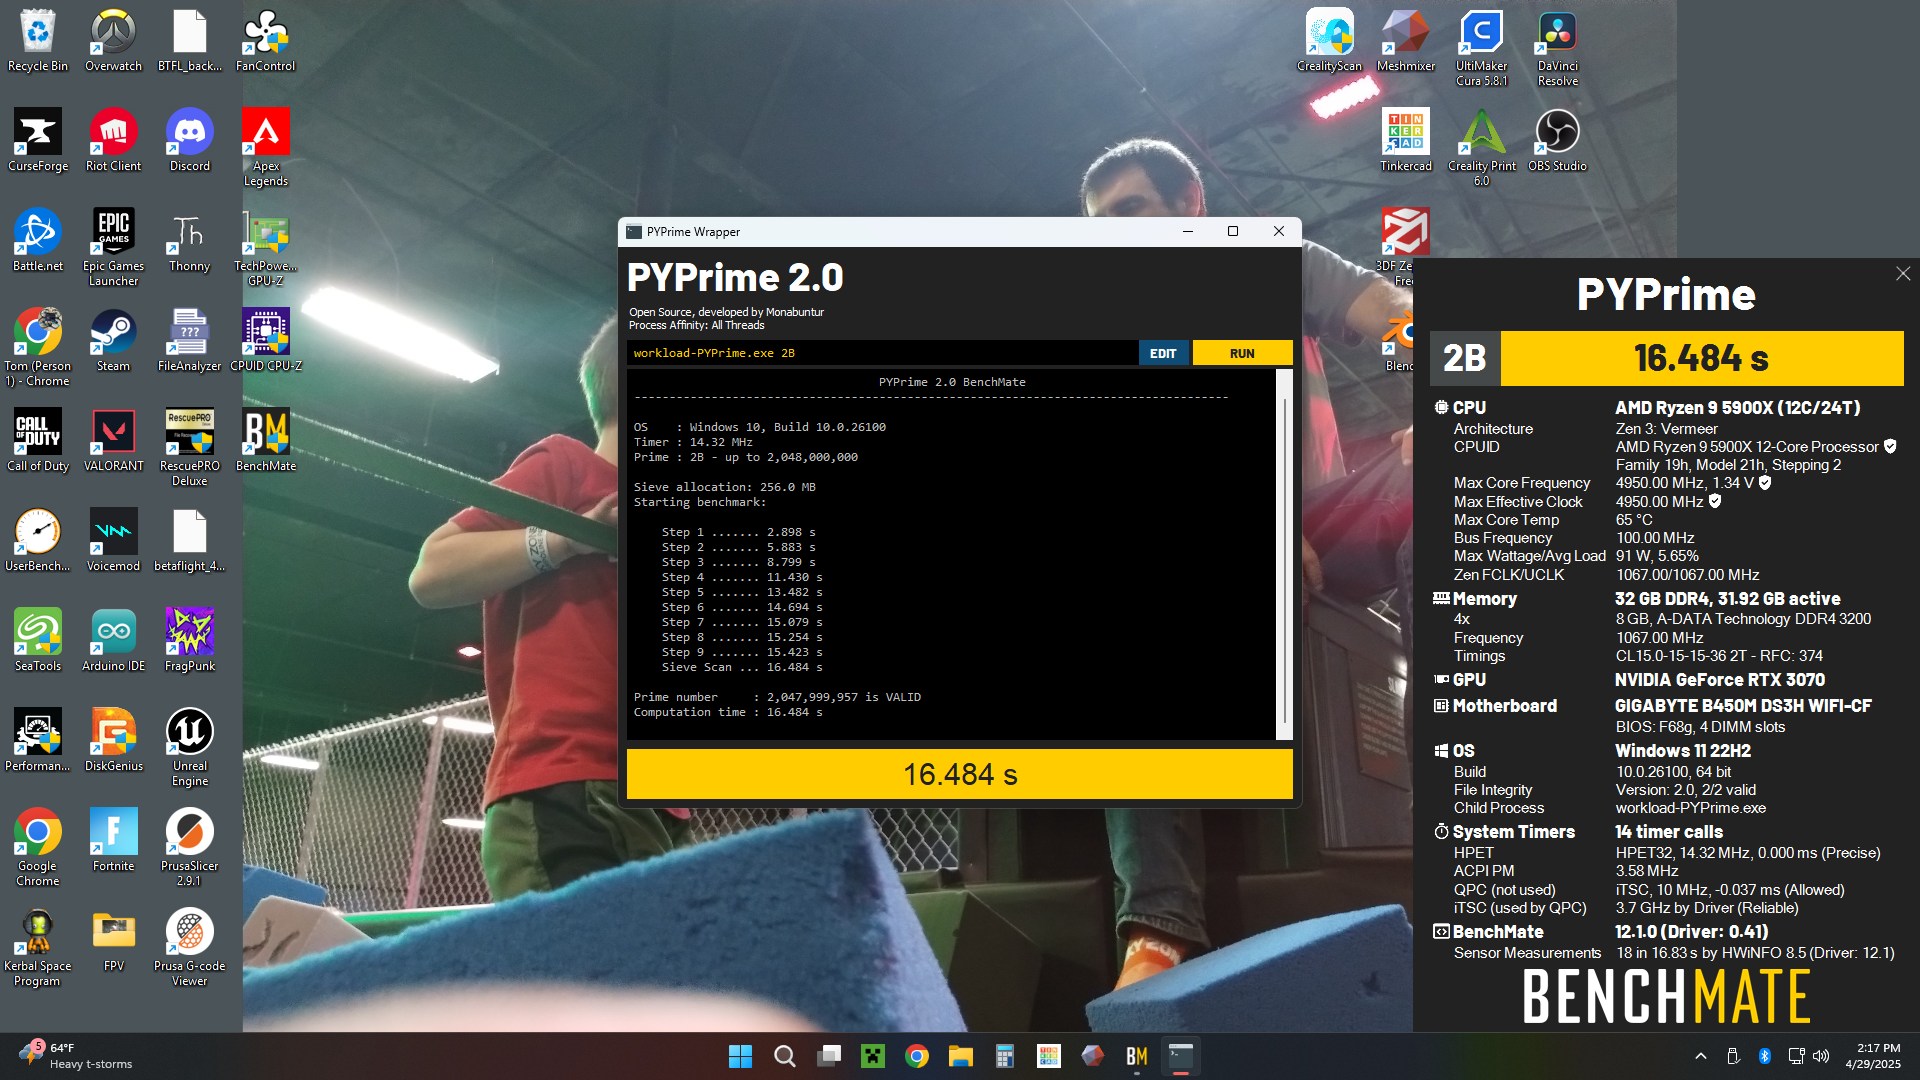1920x1080 pixels.
Task: Click the PYPrime Wrapper terminal taskbar icon
Action: [1181, 1056]
